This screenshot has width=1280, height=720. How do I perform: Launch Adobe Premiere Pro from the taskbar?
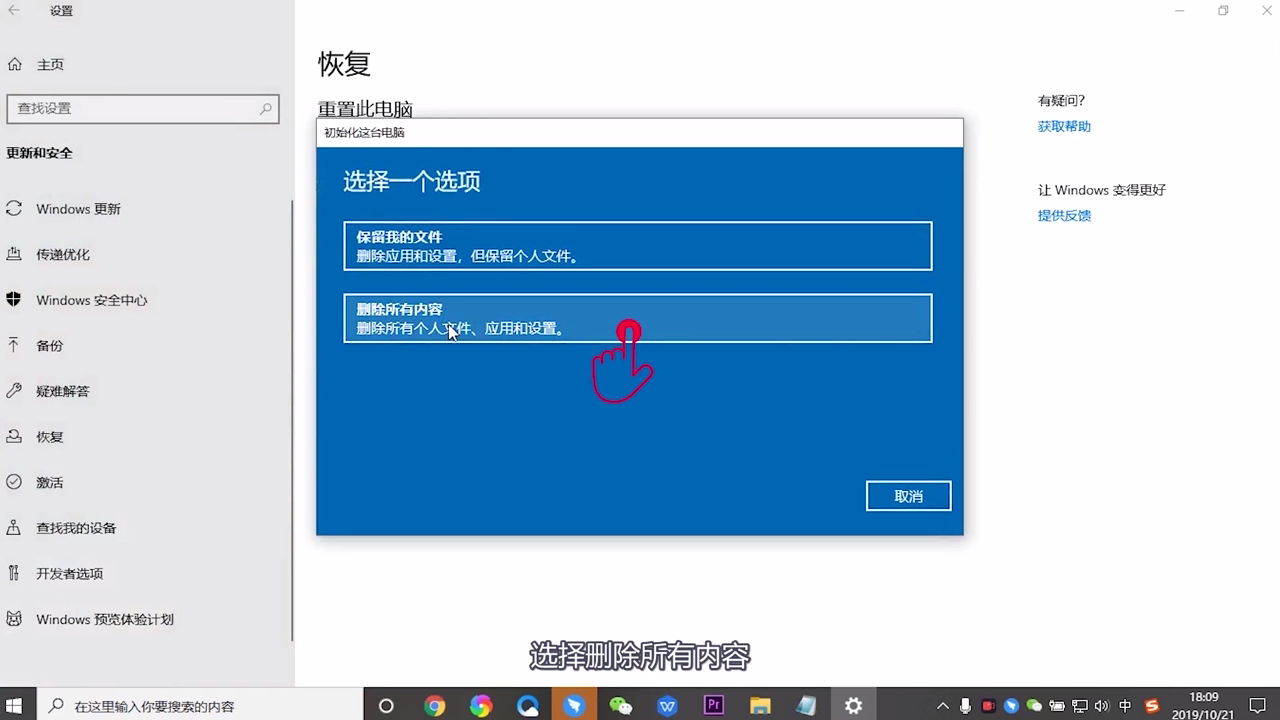point(714,704)
